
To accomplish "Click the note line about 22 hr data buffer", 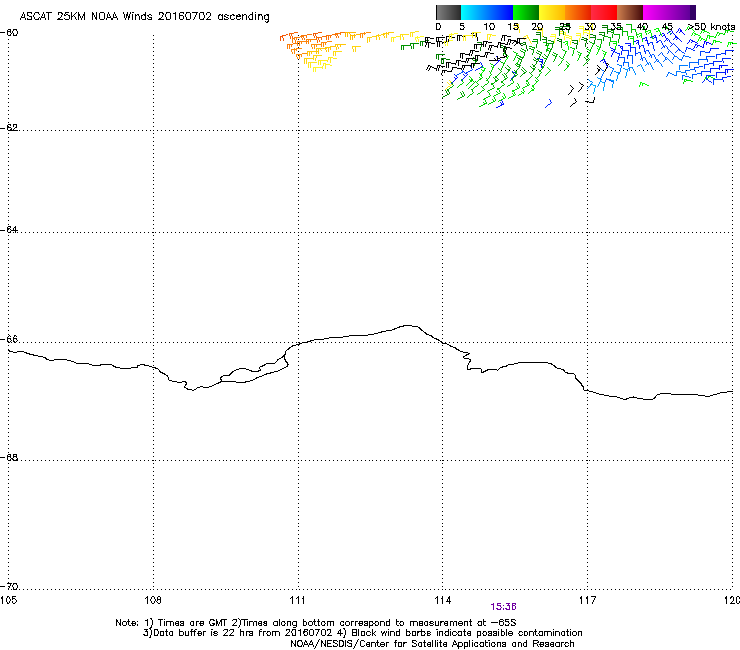I will 362,633.
